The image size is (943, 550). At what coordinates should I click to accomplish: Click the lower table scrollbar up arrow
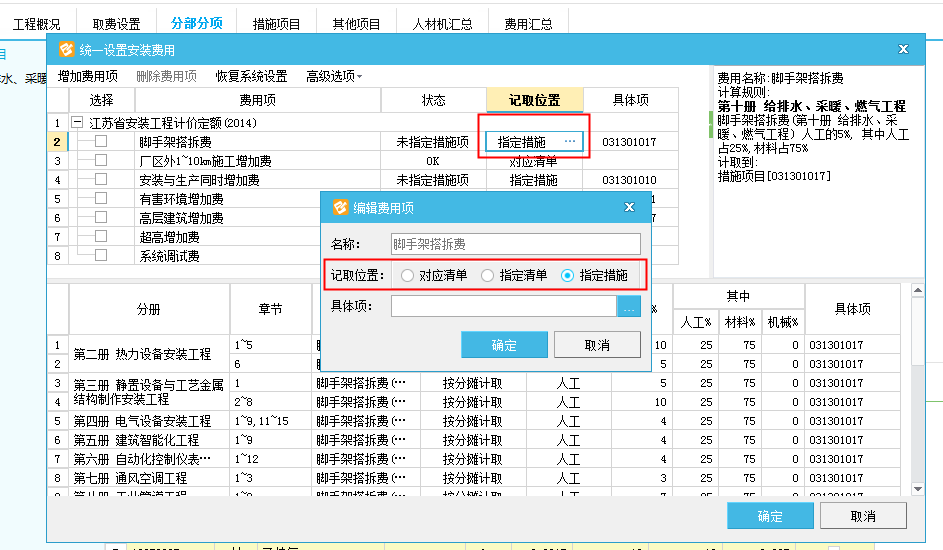(x=918, y=291)
